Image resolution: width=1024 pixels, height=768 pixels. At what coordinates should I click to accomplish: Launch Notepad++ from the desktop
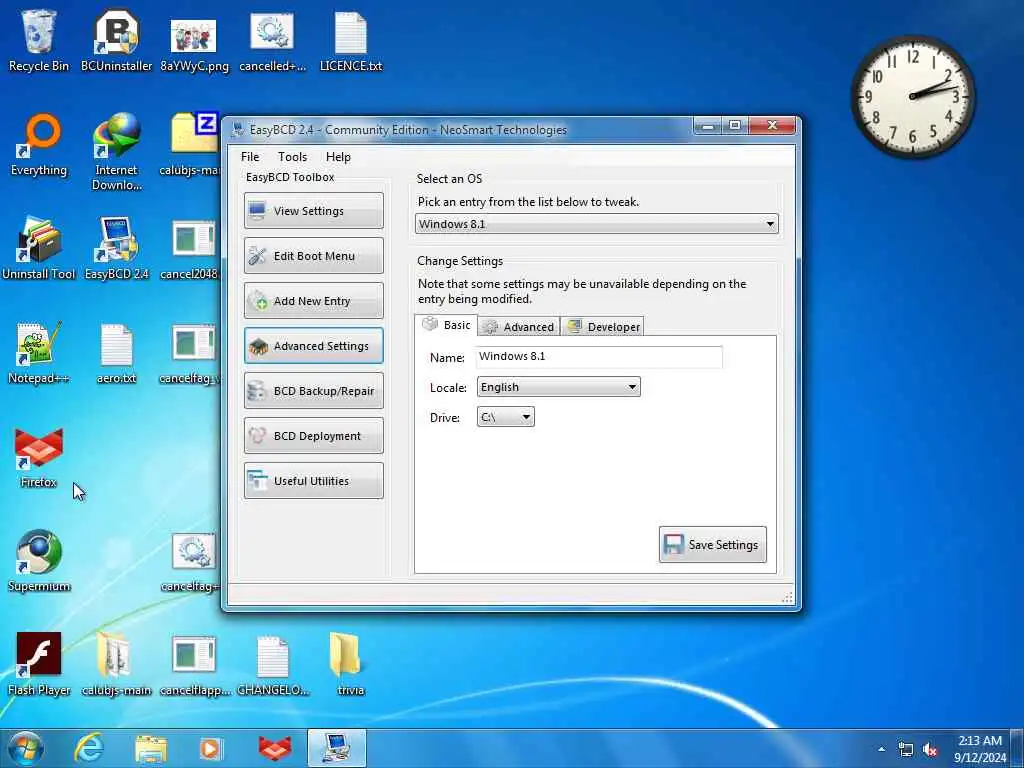(39, 353)
